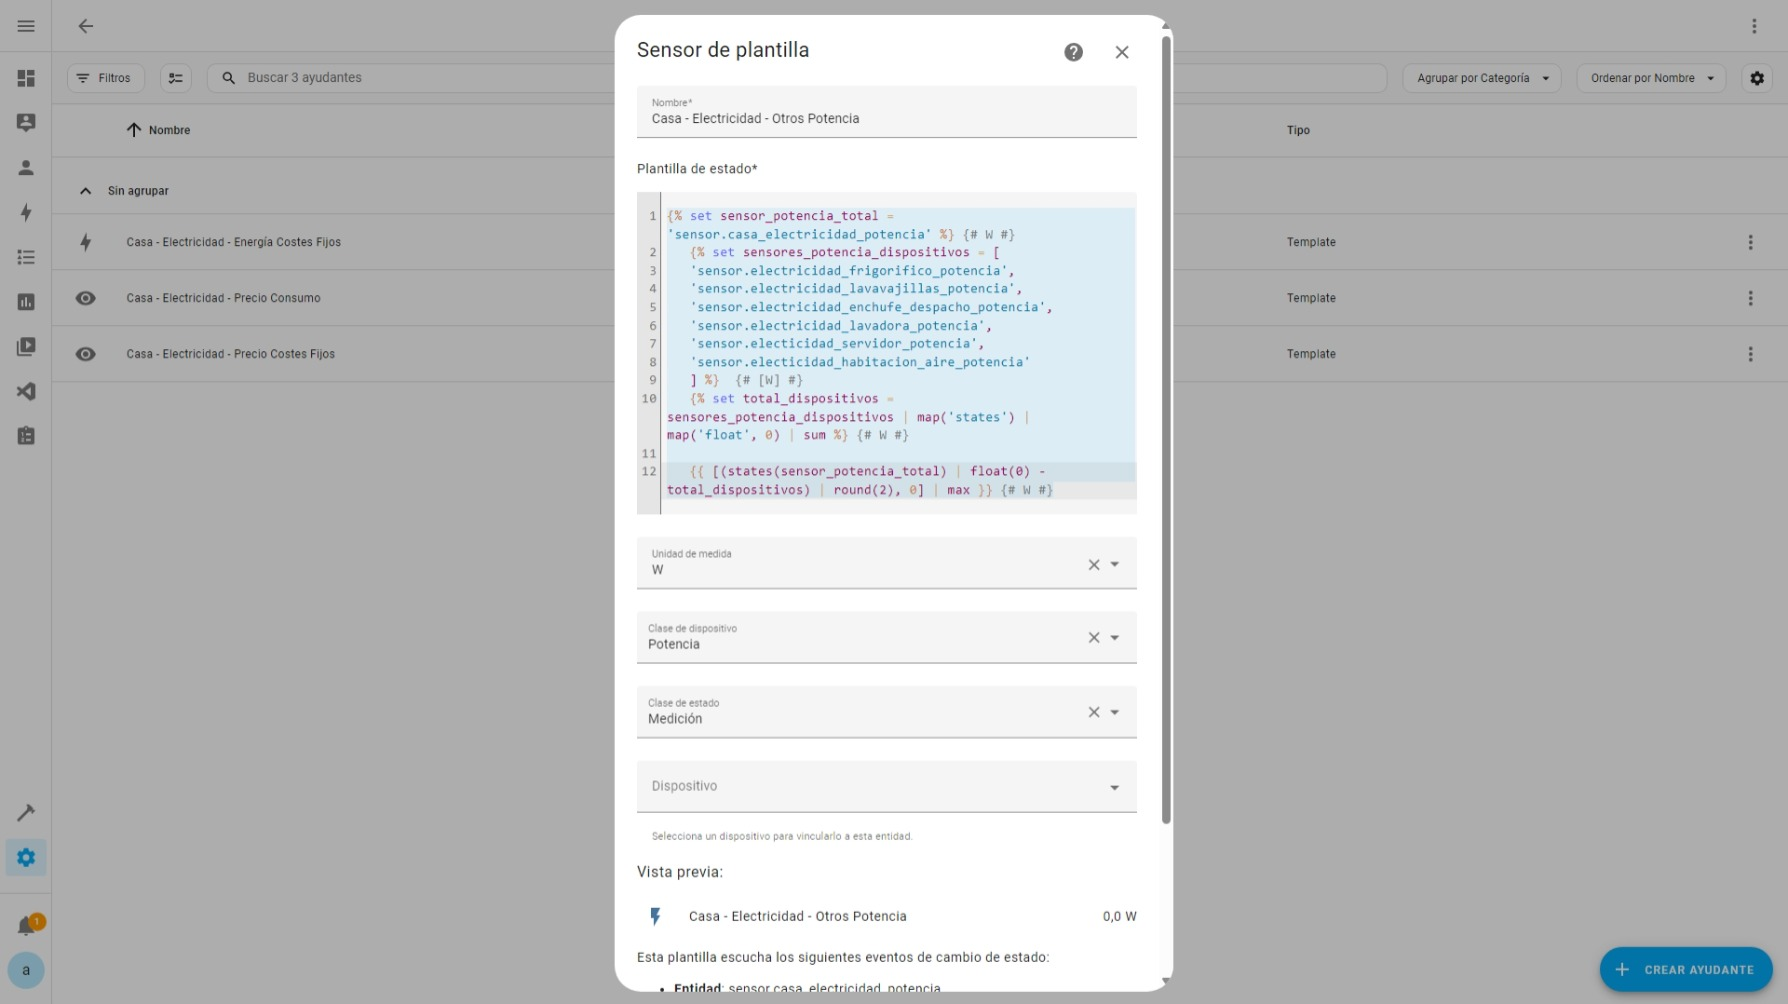Open the History panel from the sidebar
Image resolution: width=1788 pixels, height=1004 pixels.
[x=26, y=301]
